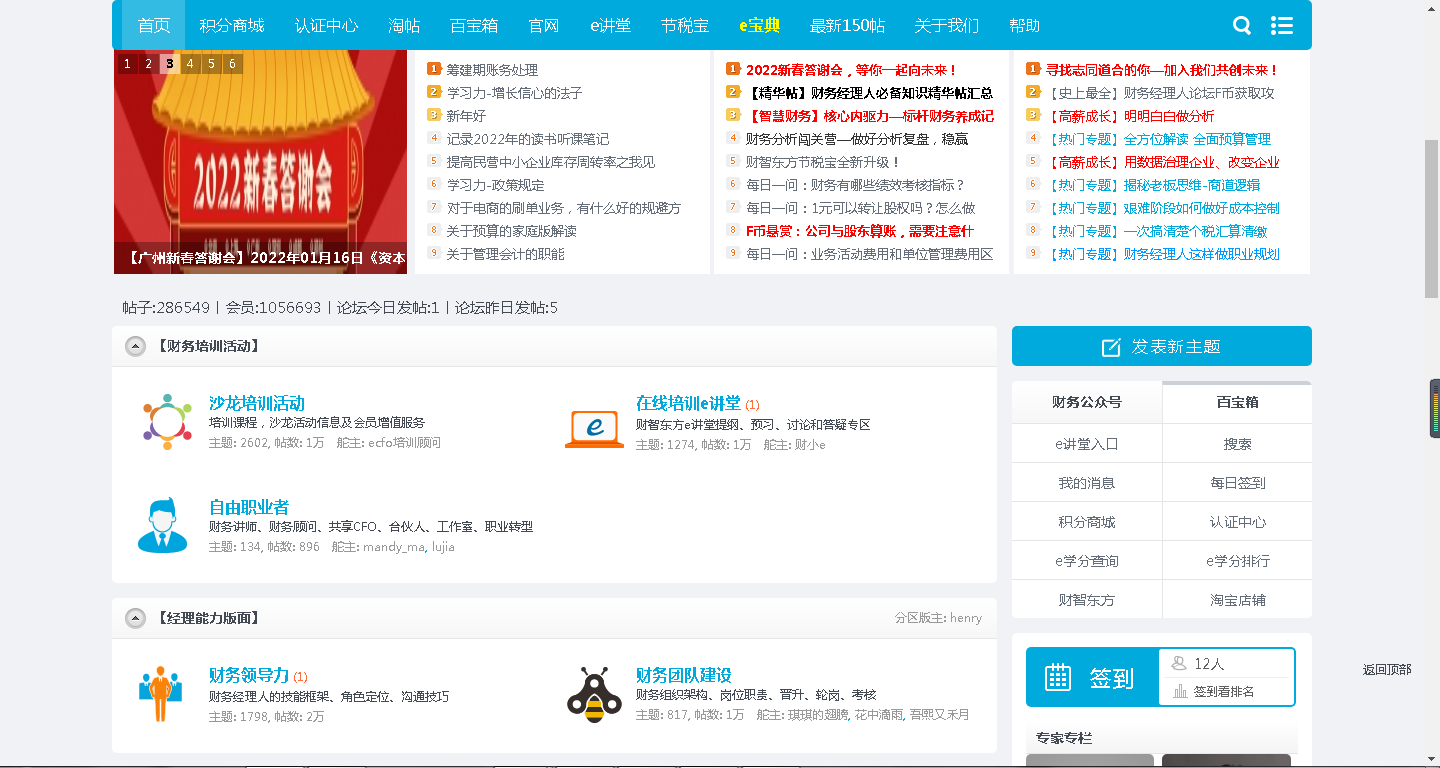Click the 发表新主题 button
This screenshot has width=1440, height=768.
tap(1162, 346)
